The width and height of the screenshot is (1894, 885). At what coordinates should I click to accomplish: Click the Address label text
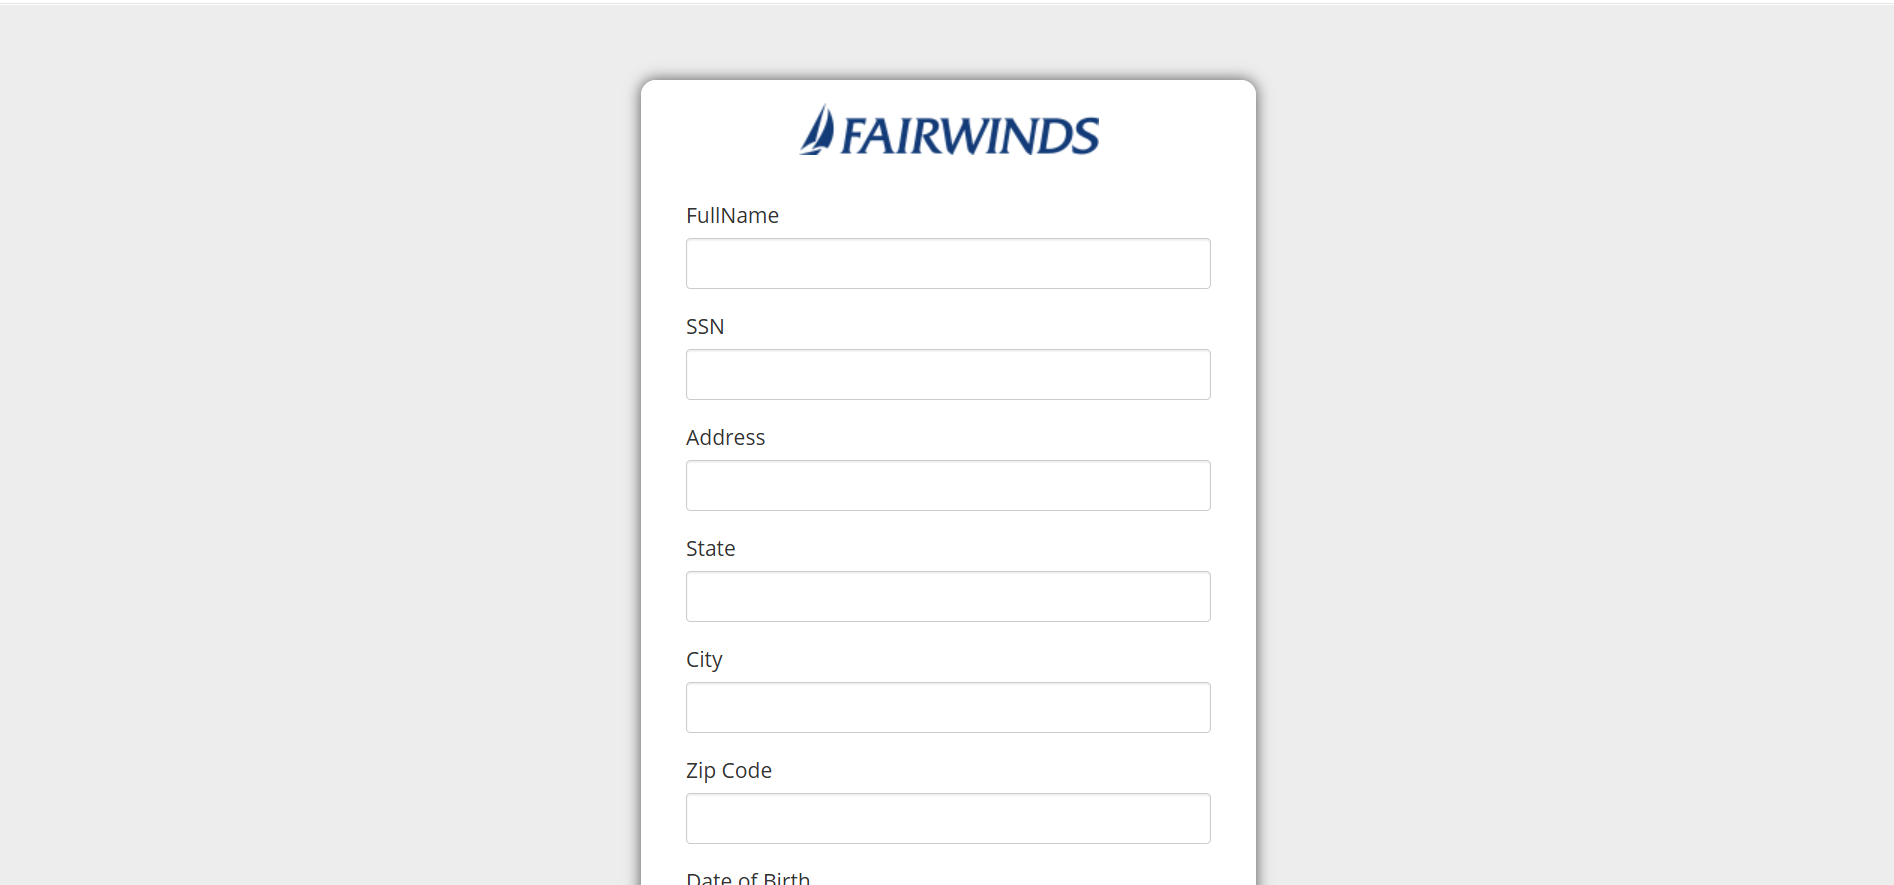725,438
